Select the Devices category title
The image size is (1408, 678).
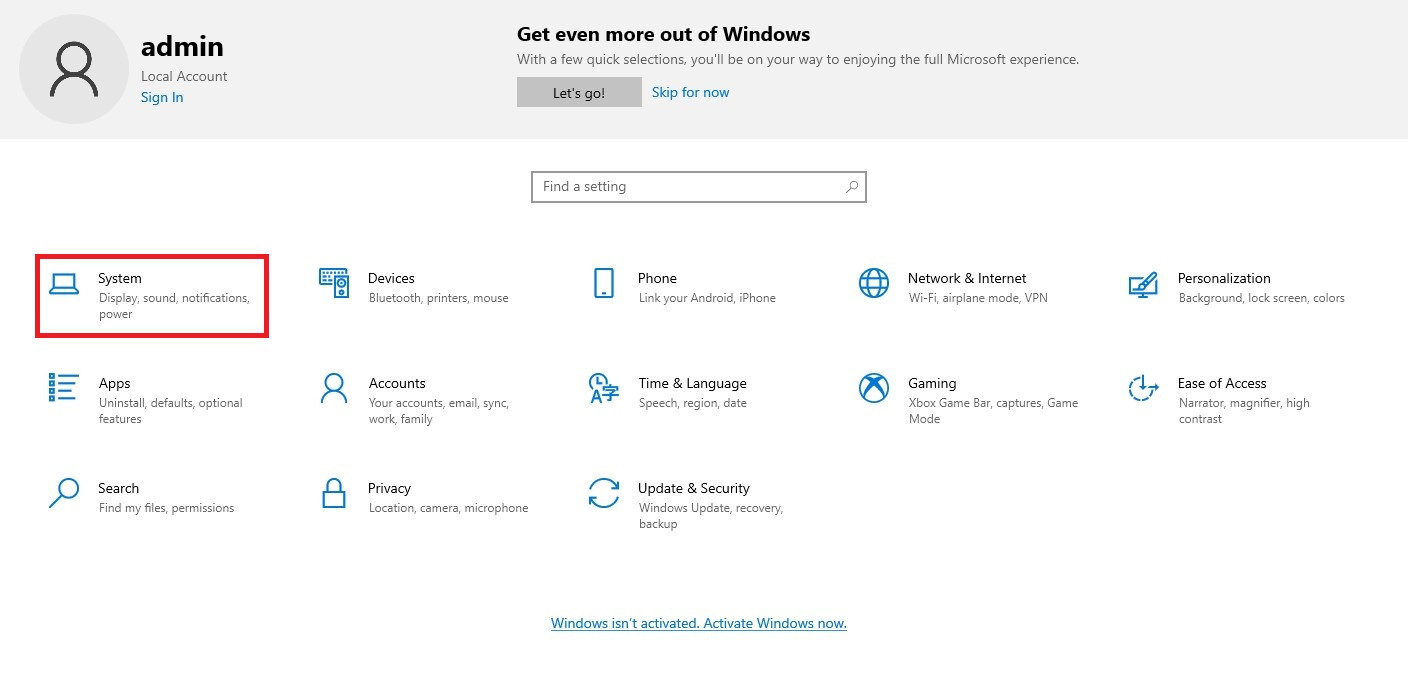pos(391,278)
